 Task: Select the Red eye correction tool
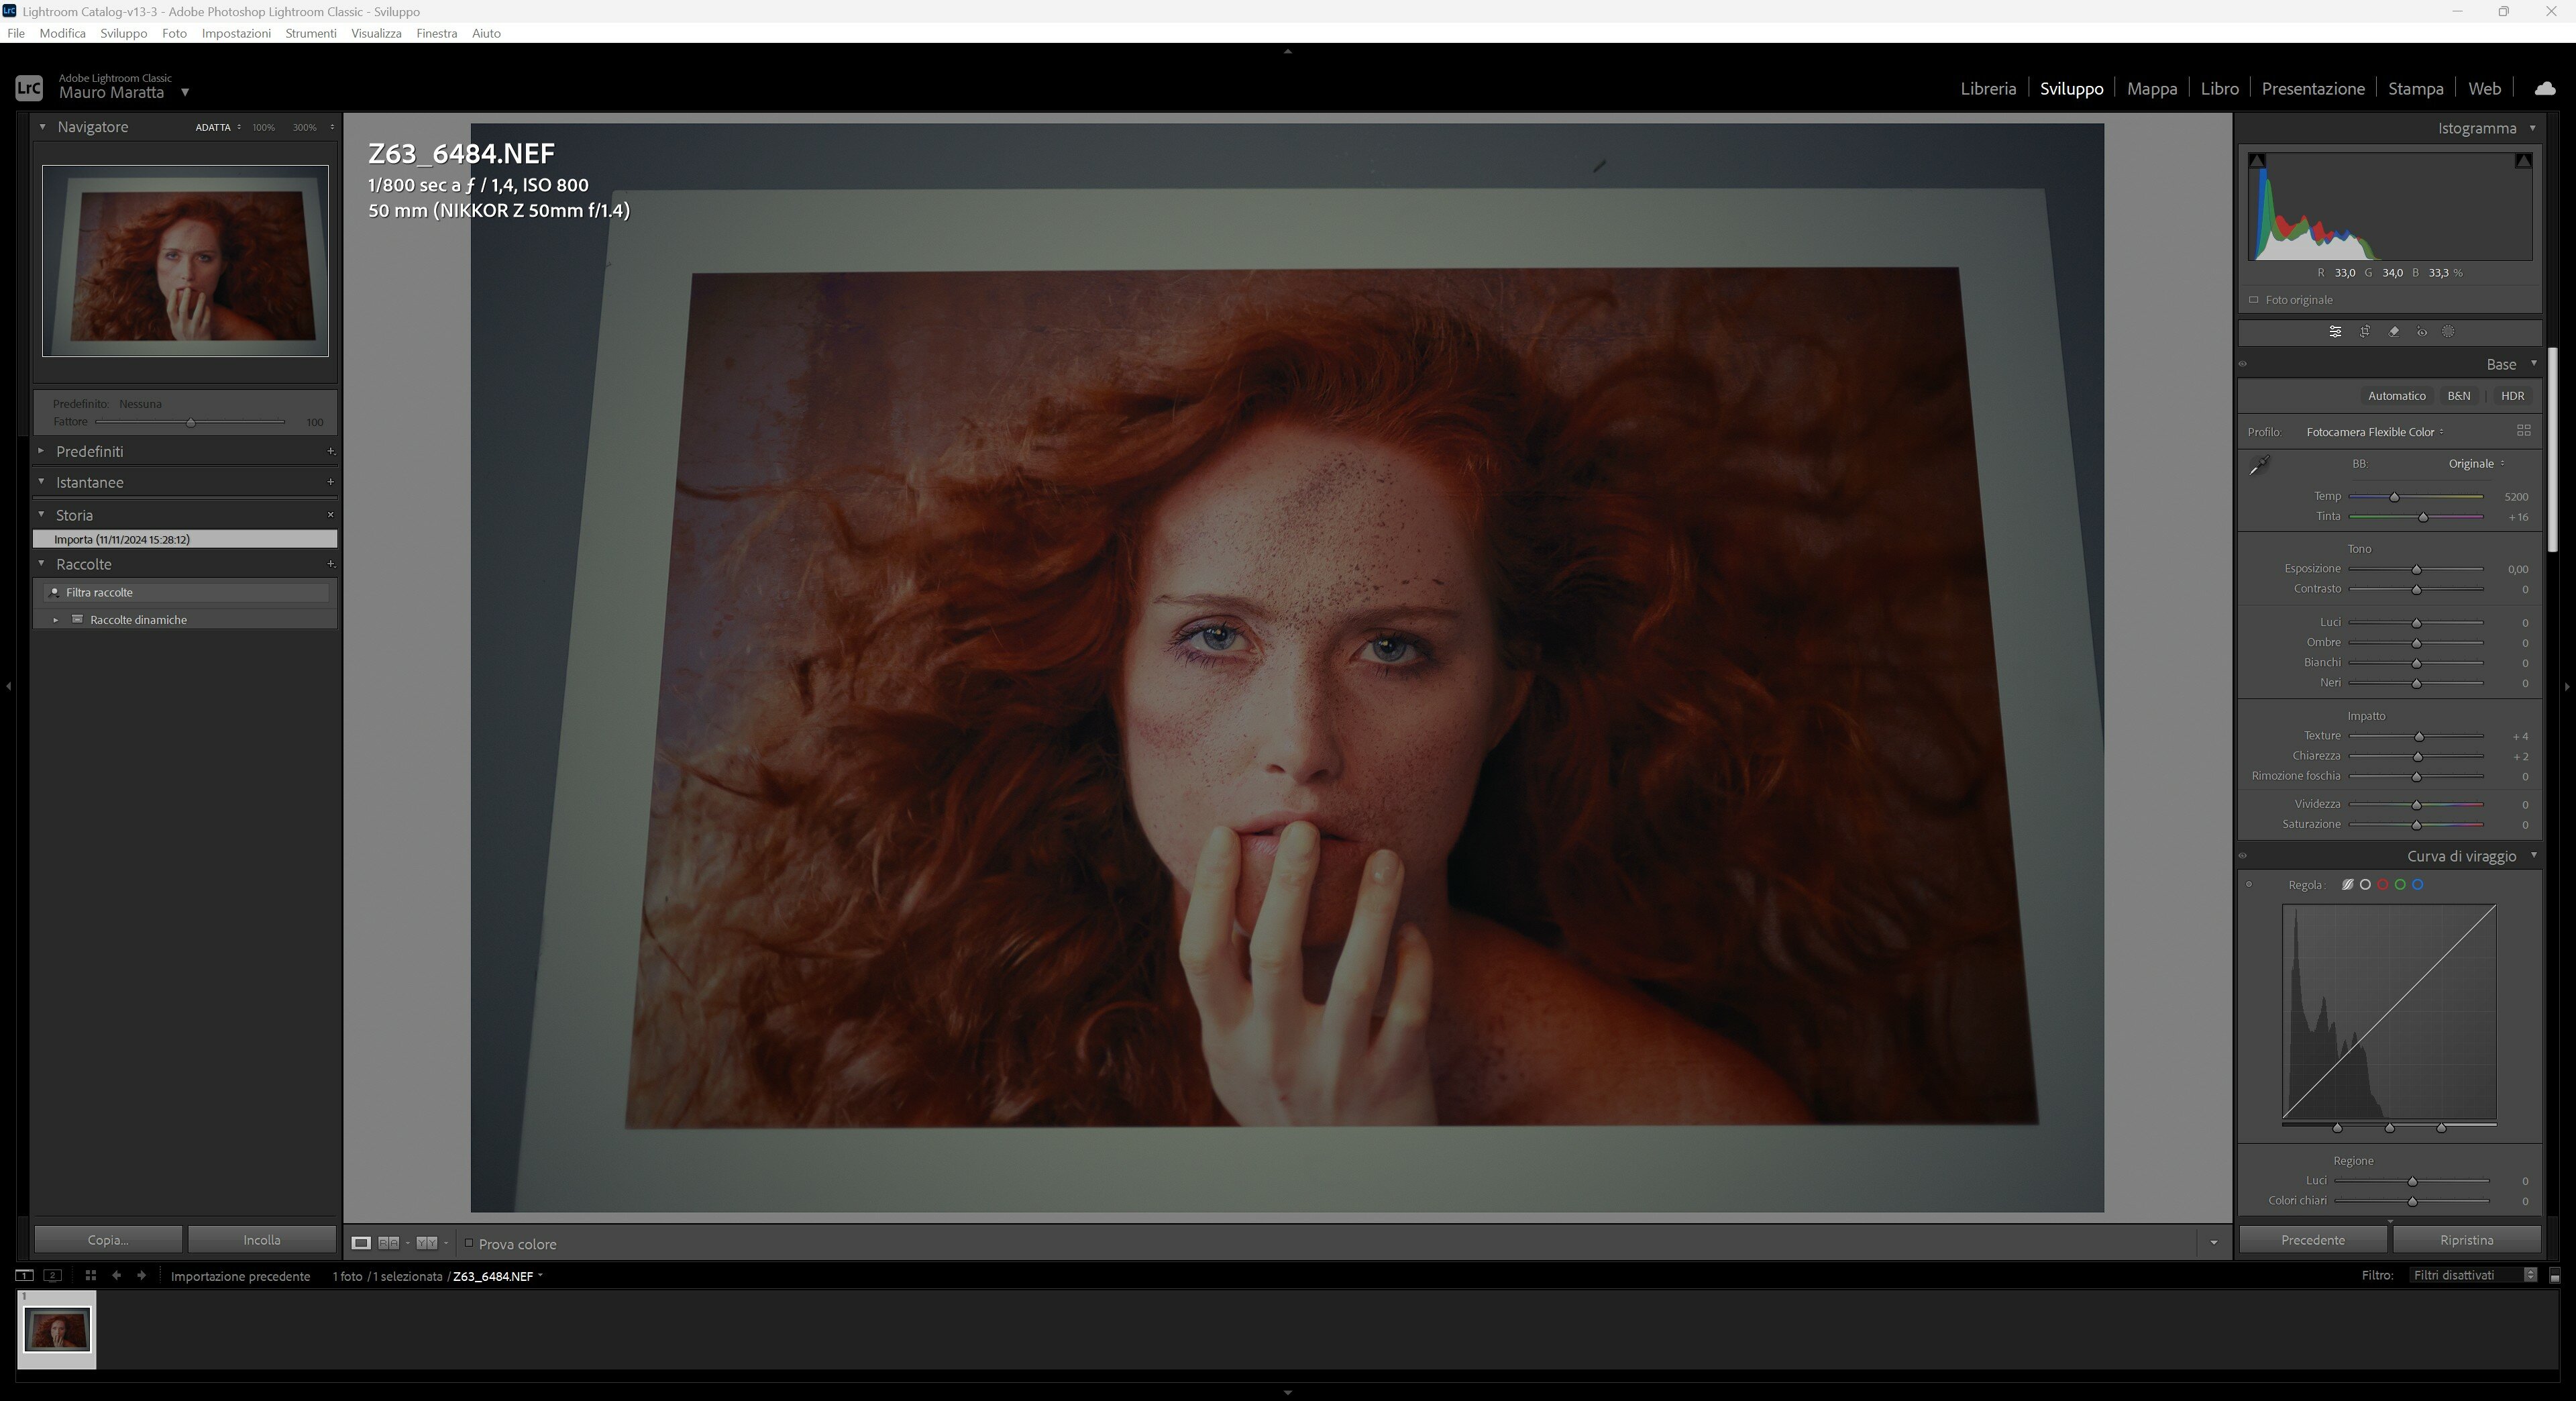[x=2422, y=332]
